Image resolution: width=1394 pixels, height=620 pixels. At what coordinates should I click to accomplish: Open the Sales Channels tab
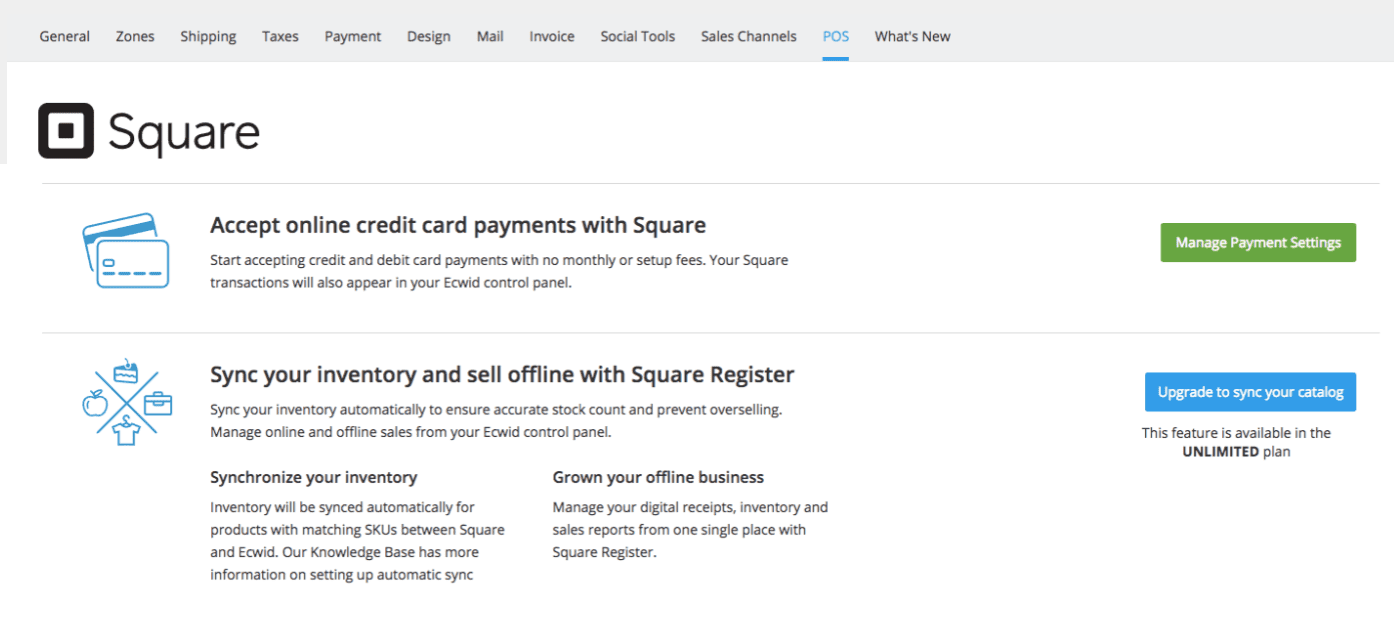click(x=749, y=36)
